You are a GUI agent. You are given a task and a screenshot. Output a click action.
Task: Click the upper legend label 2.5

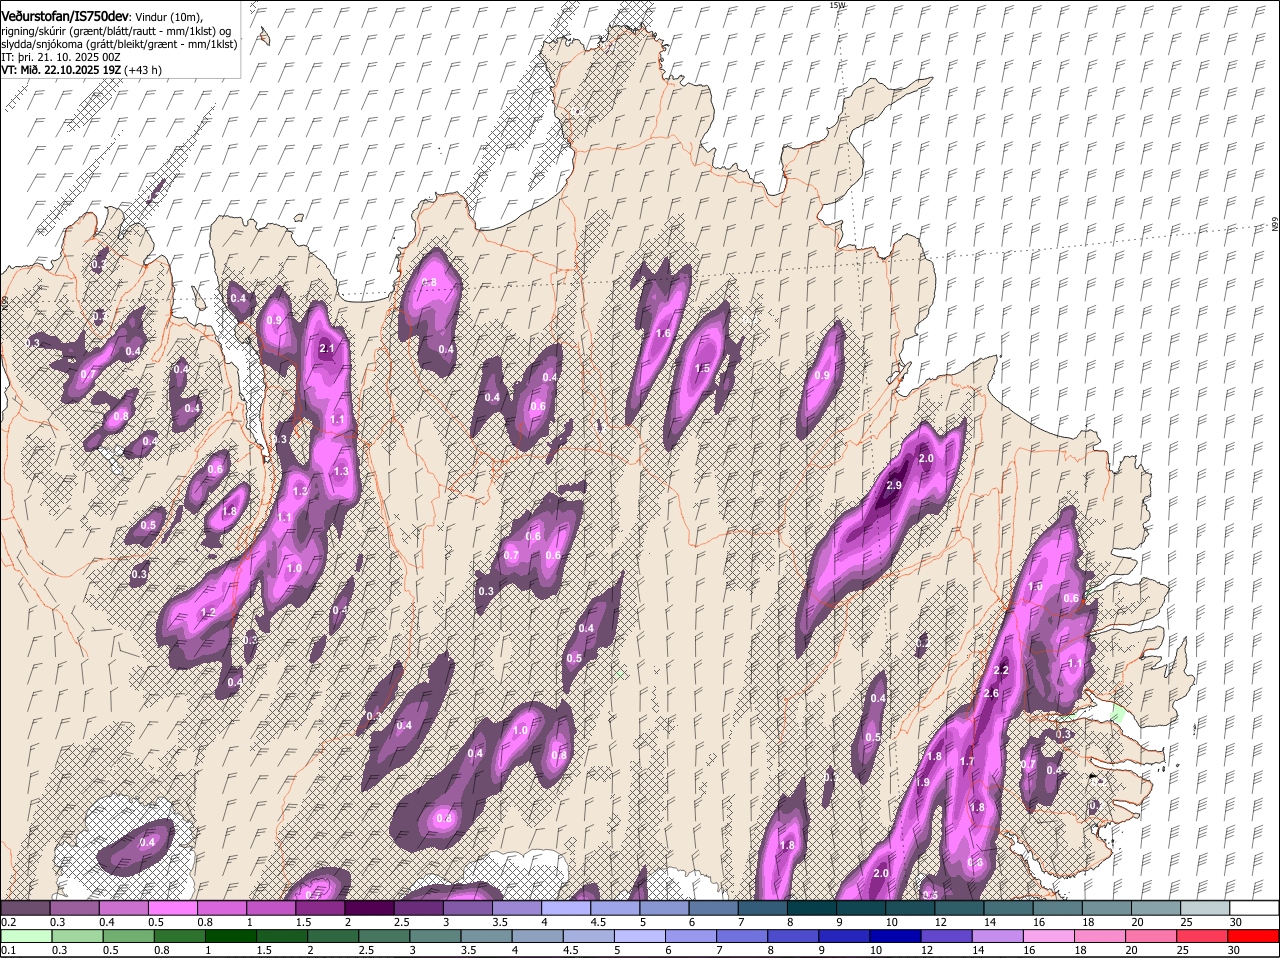pyautogui.click(x=401, y=922)
